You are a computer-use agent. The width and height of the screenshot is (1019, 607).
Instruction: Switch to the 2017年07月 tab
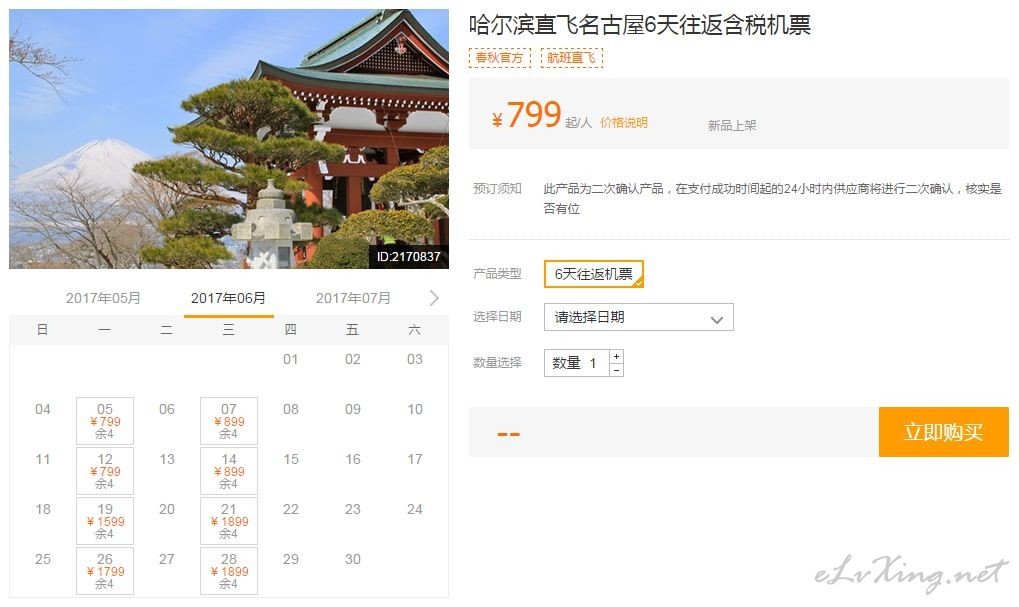pos(353,298)
